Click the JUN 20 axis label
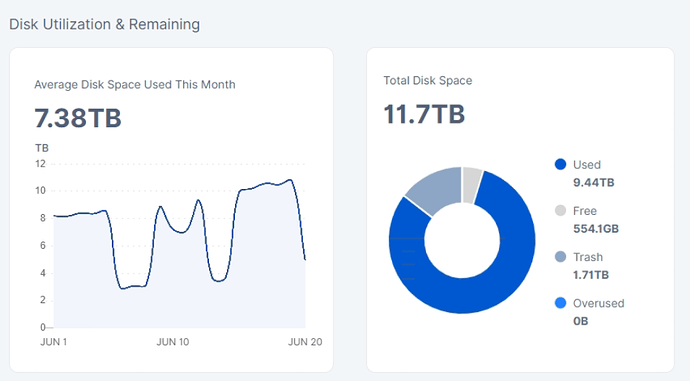Screen dimensions: 690x381 point(305,342)
